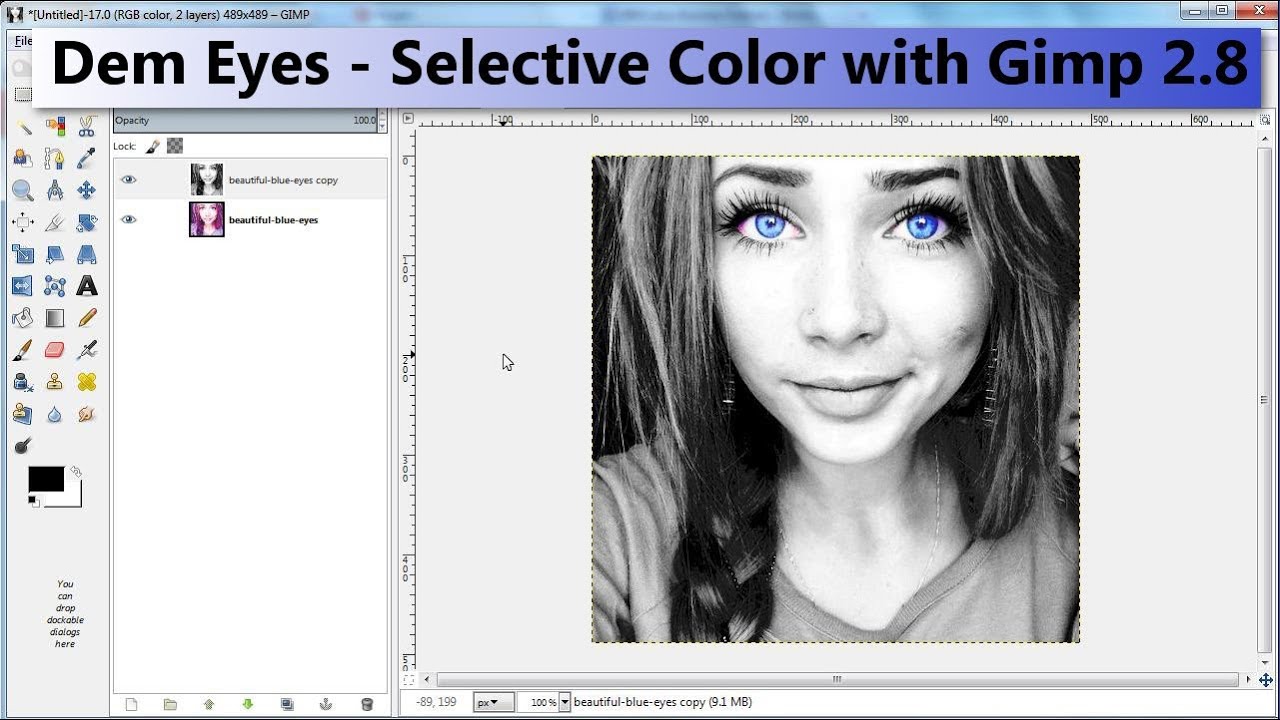Hide the bold beautiful-blue-eyes layer via eye icon

tap(128, 220)
